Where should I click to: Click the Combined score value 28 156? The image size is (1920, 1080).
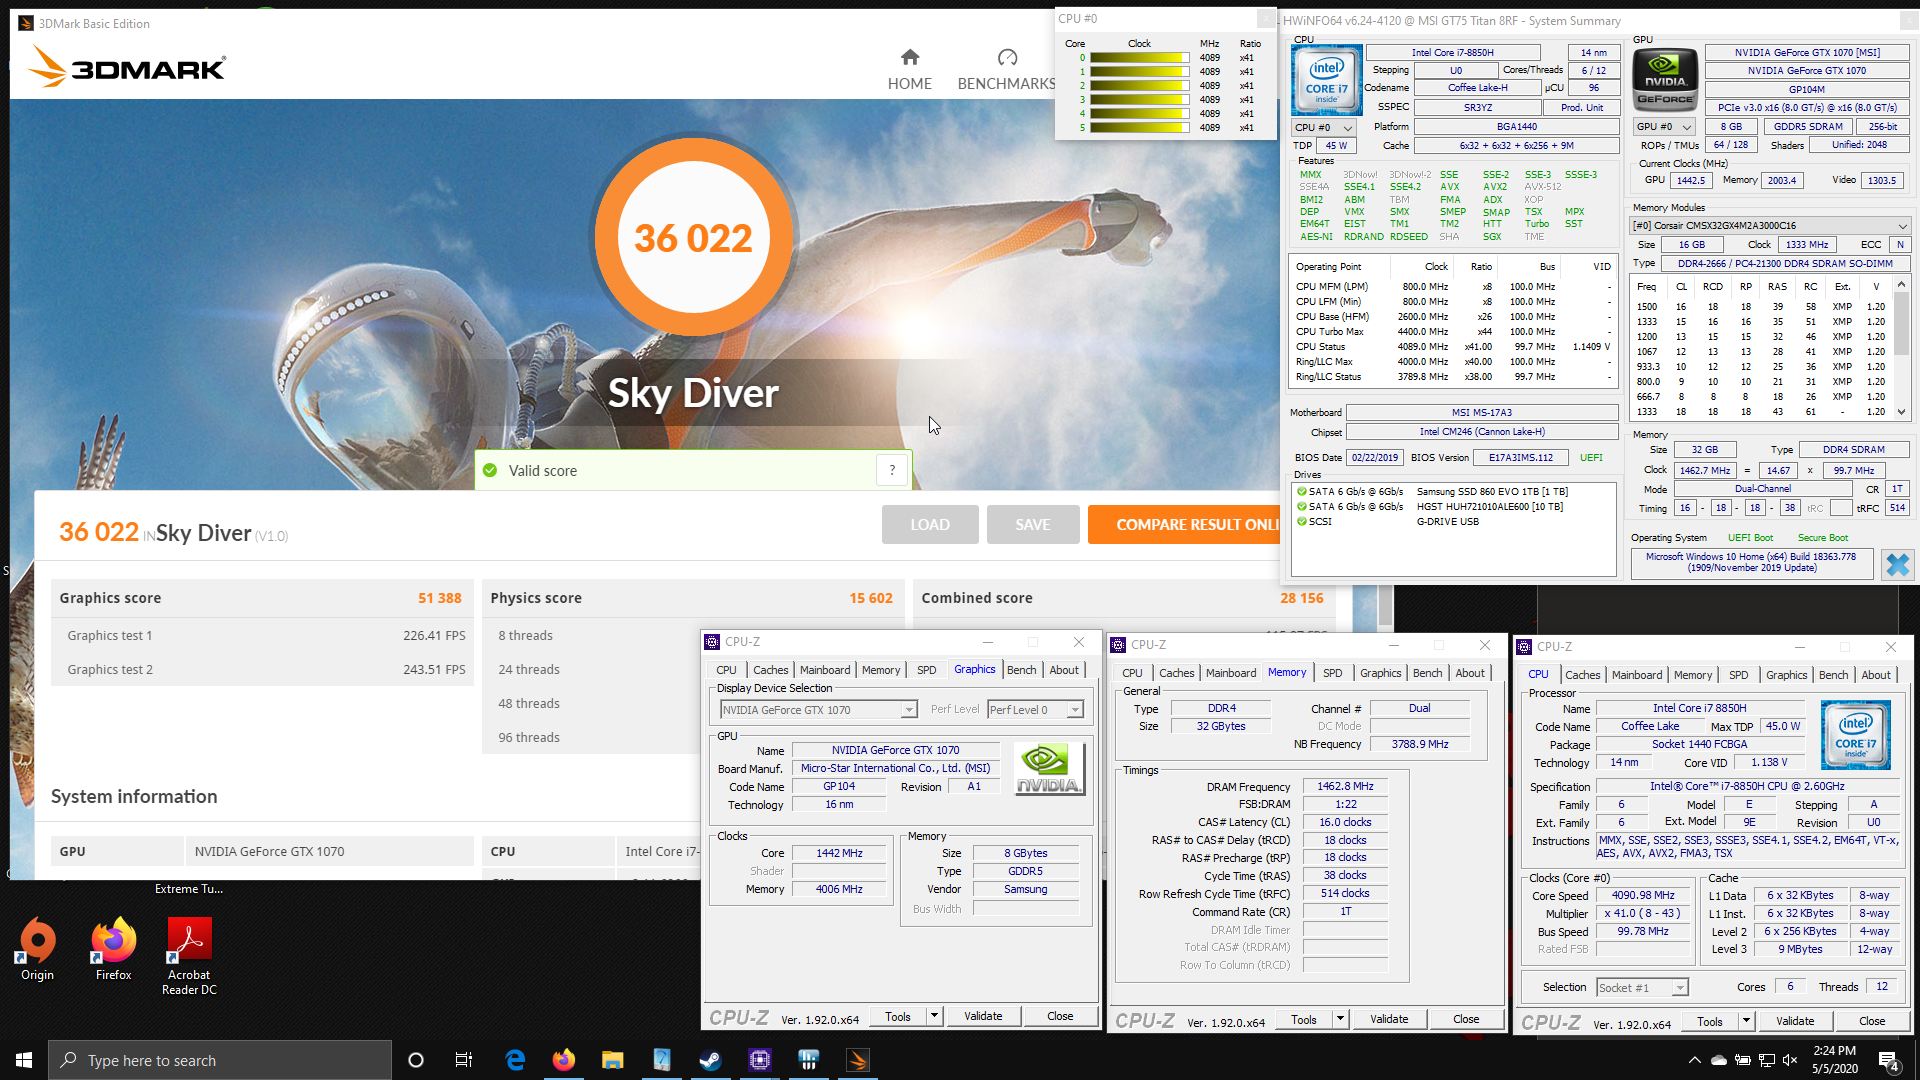1301,598
